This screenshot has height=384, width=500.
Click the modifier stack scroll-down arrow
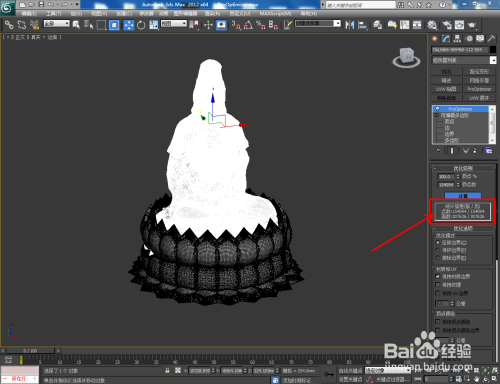492,141
